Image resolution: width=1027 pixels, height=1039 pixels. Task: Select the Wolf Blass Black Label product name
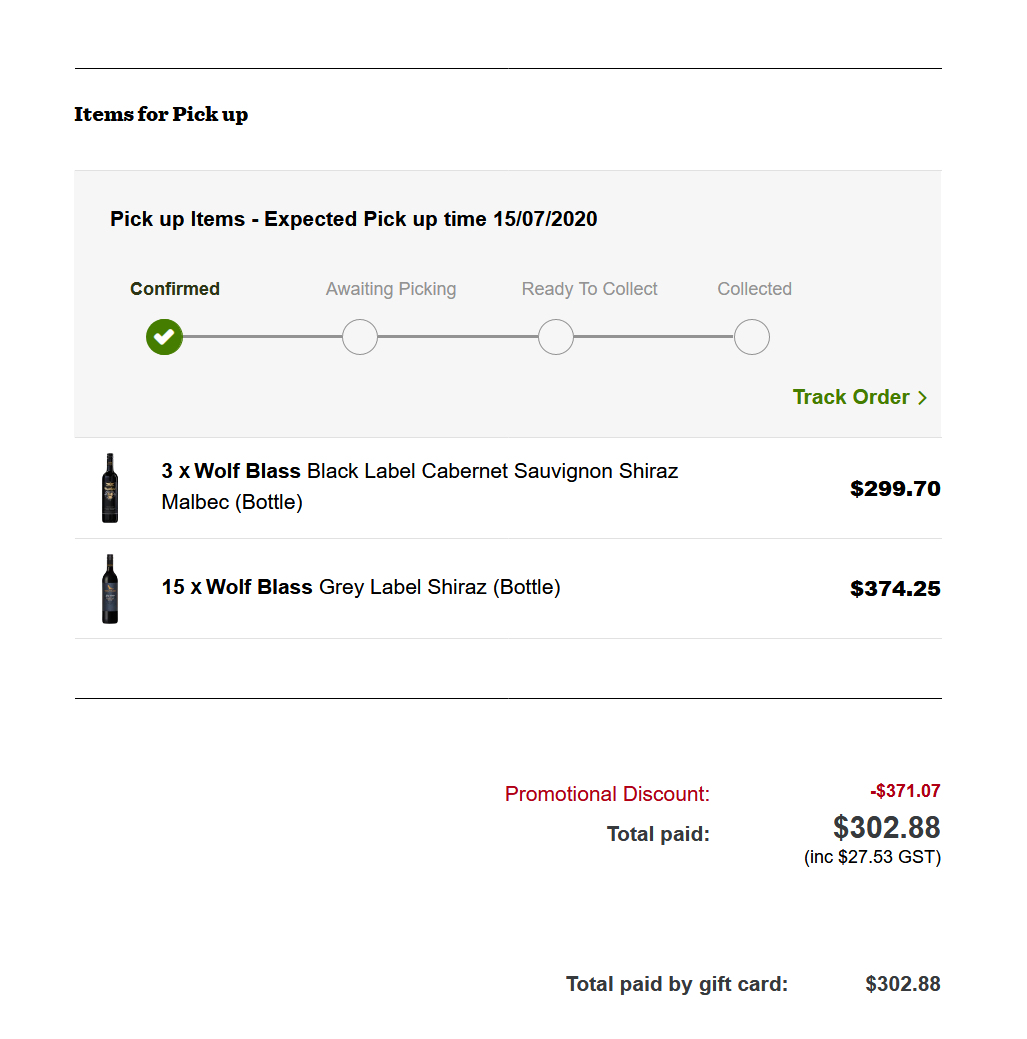[420, 486]
